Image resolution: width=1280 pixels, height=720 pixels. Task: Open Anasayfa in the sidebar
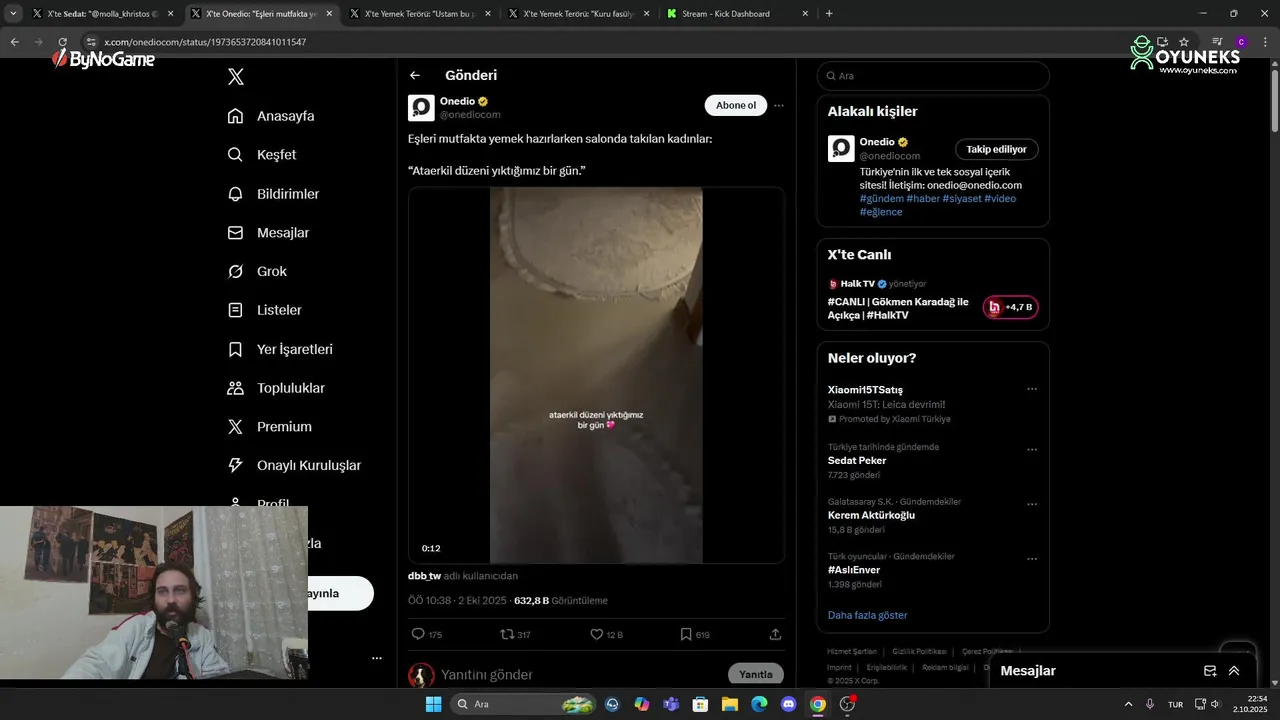(x=271, y=116)
